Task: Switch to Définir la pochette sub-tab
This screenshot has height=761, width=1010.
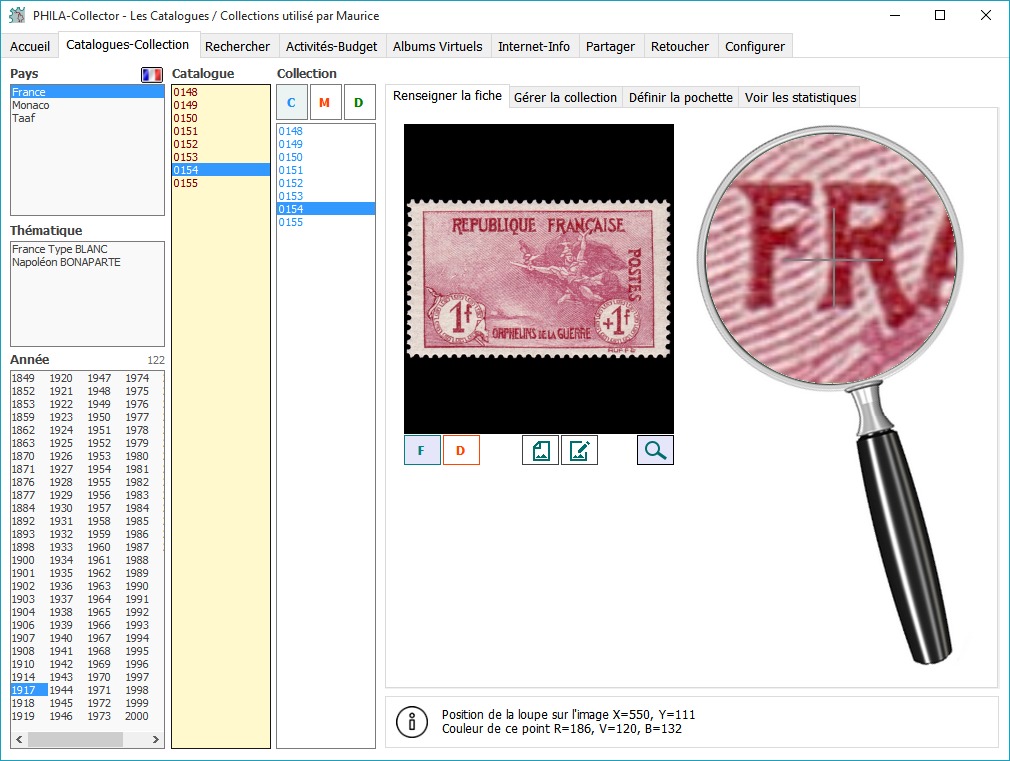Action: [681, 97]
